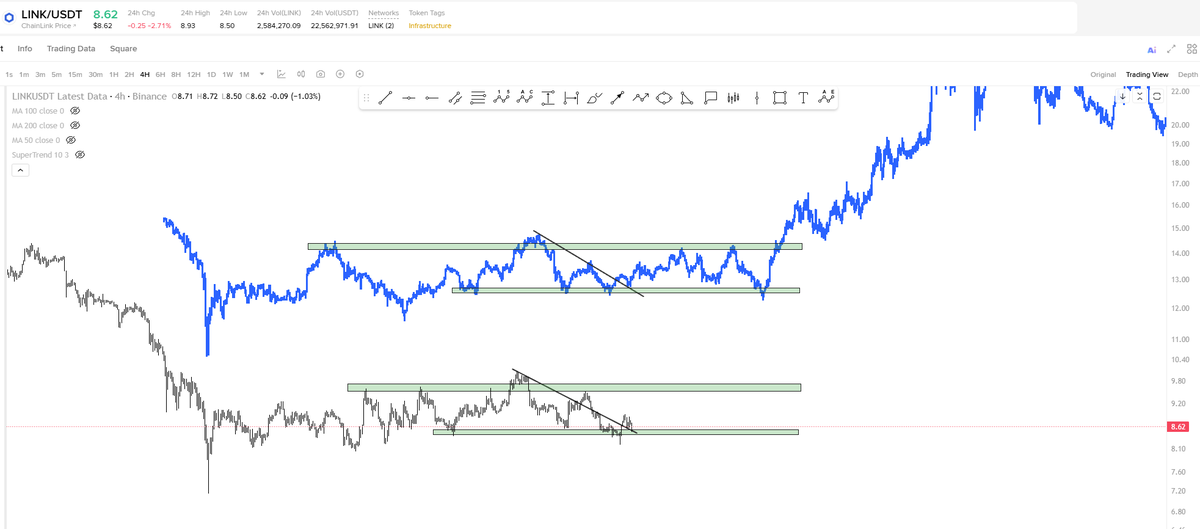Switch chart to Trading View

click(1146, 74)
